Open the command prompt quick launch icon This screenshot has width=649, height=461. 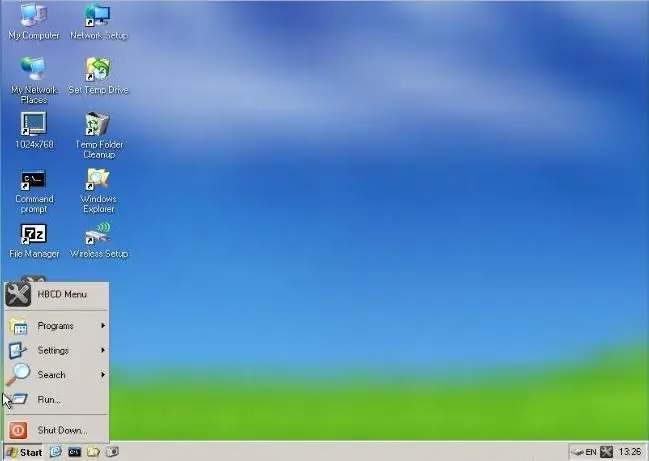[x=75, y=452]
